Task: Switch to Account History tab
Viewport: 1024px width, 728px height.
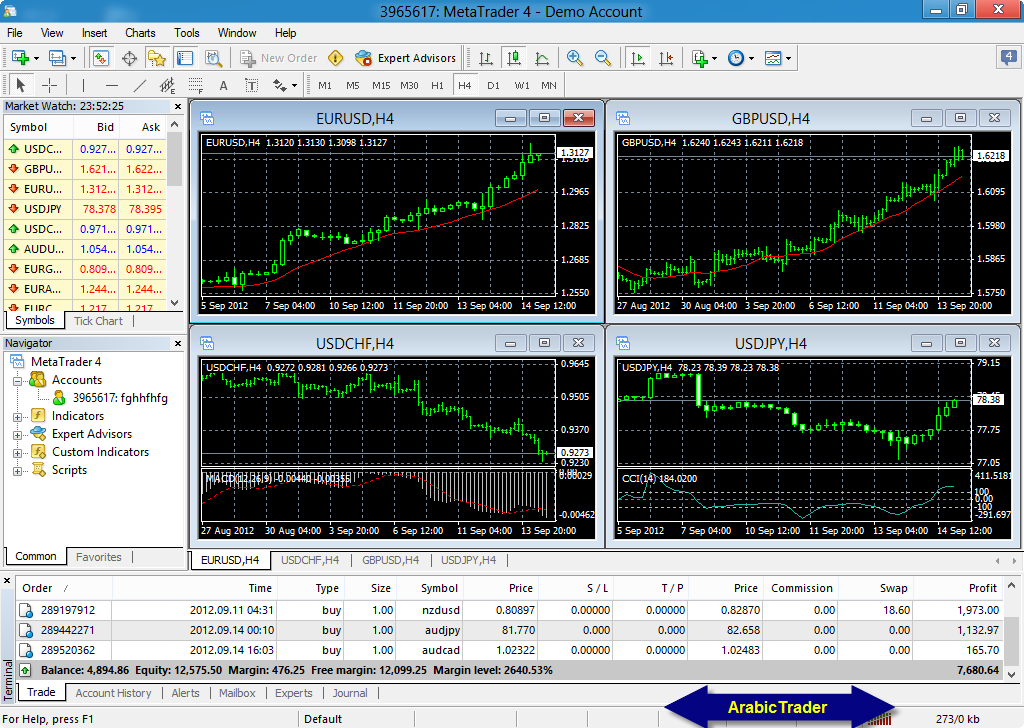Action: [x=113, y=693]
